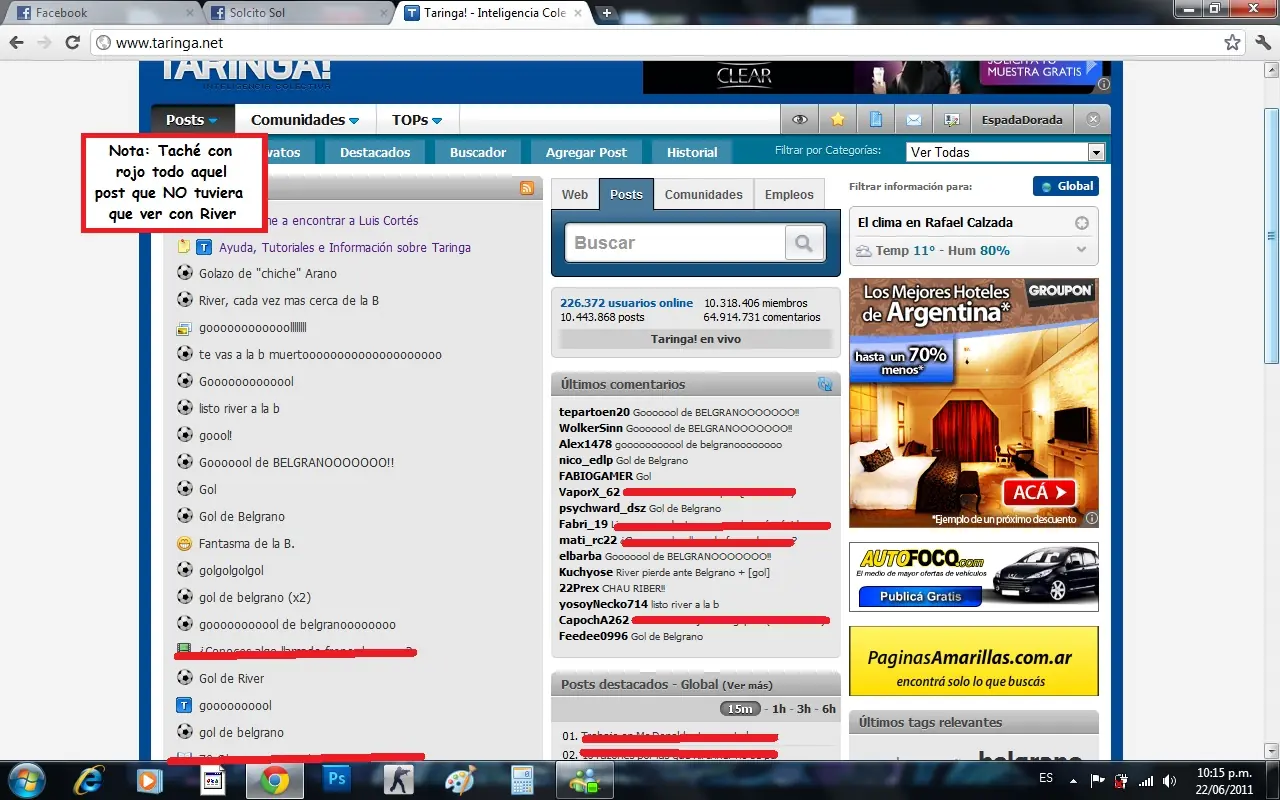Open Photoshop from the taskbar
The image size is (1280, 800).
337,780
